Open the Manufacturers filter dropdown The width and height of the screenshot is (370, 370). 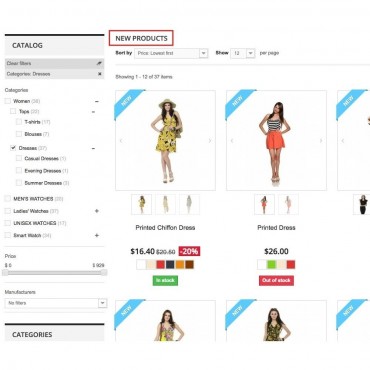56,303
